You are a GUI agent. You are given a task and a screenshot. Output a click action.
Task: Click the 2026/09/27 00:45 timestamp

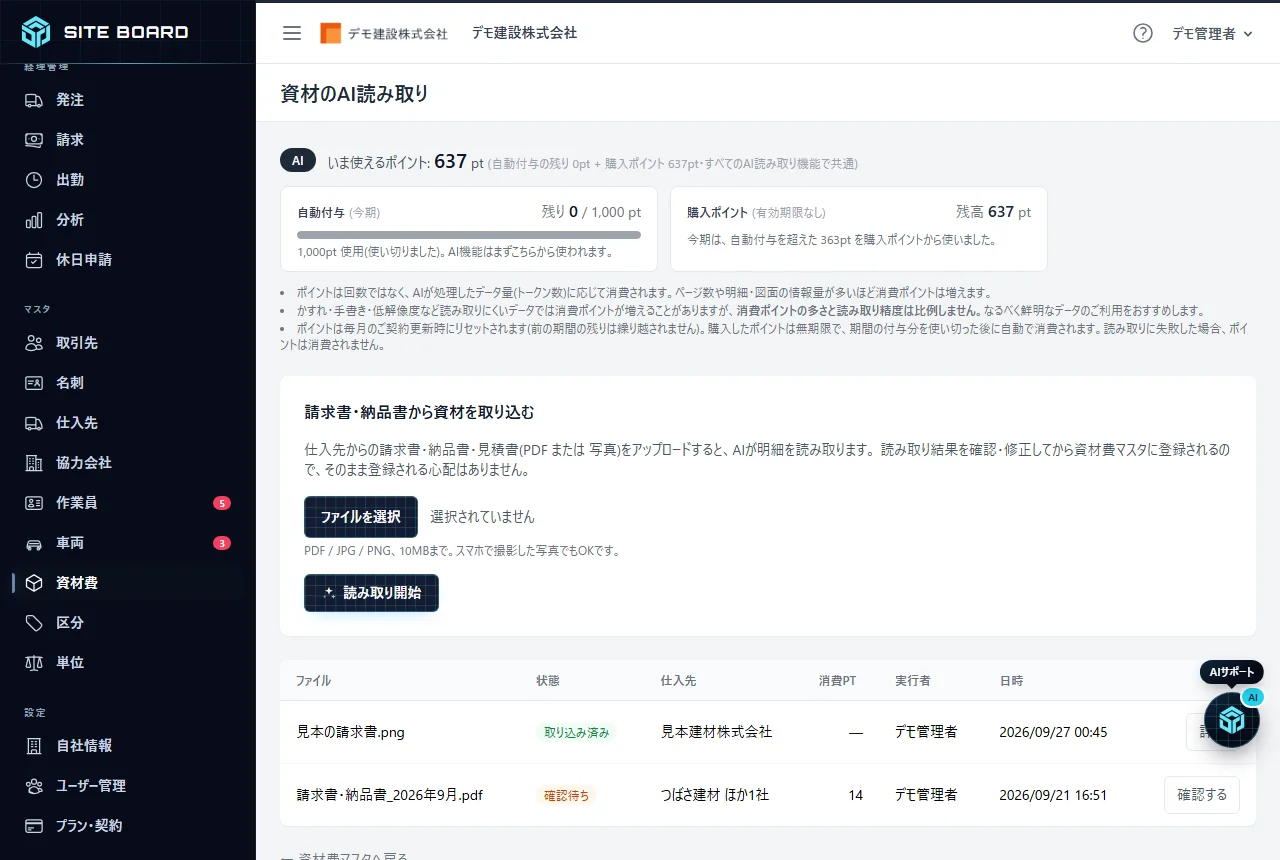point(1053,732)
